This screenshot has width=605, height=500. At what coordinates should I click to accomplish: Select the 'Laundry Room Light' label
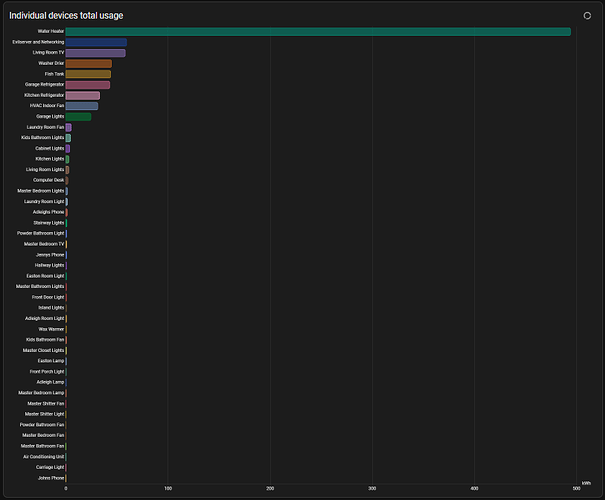[x=44, y=202]
